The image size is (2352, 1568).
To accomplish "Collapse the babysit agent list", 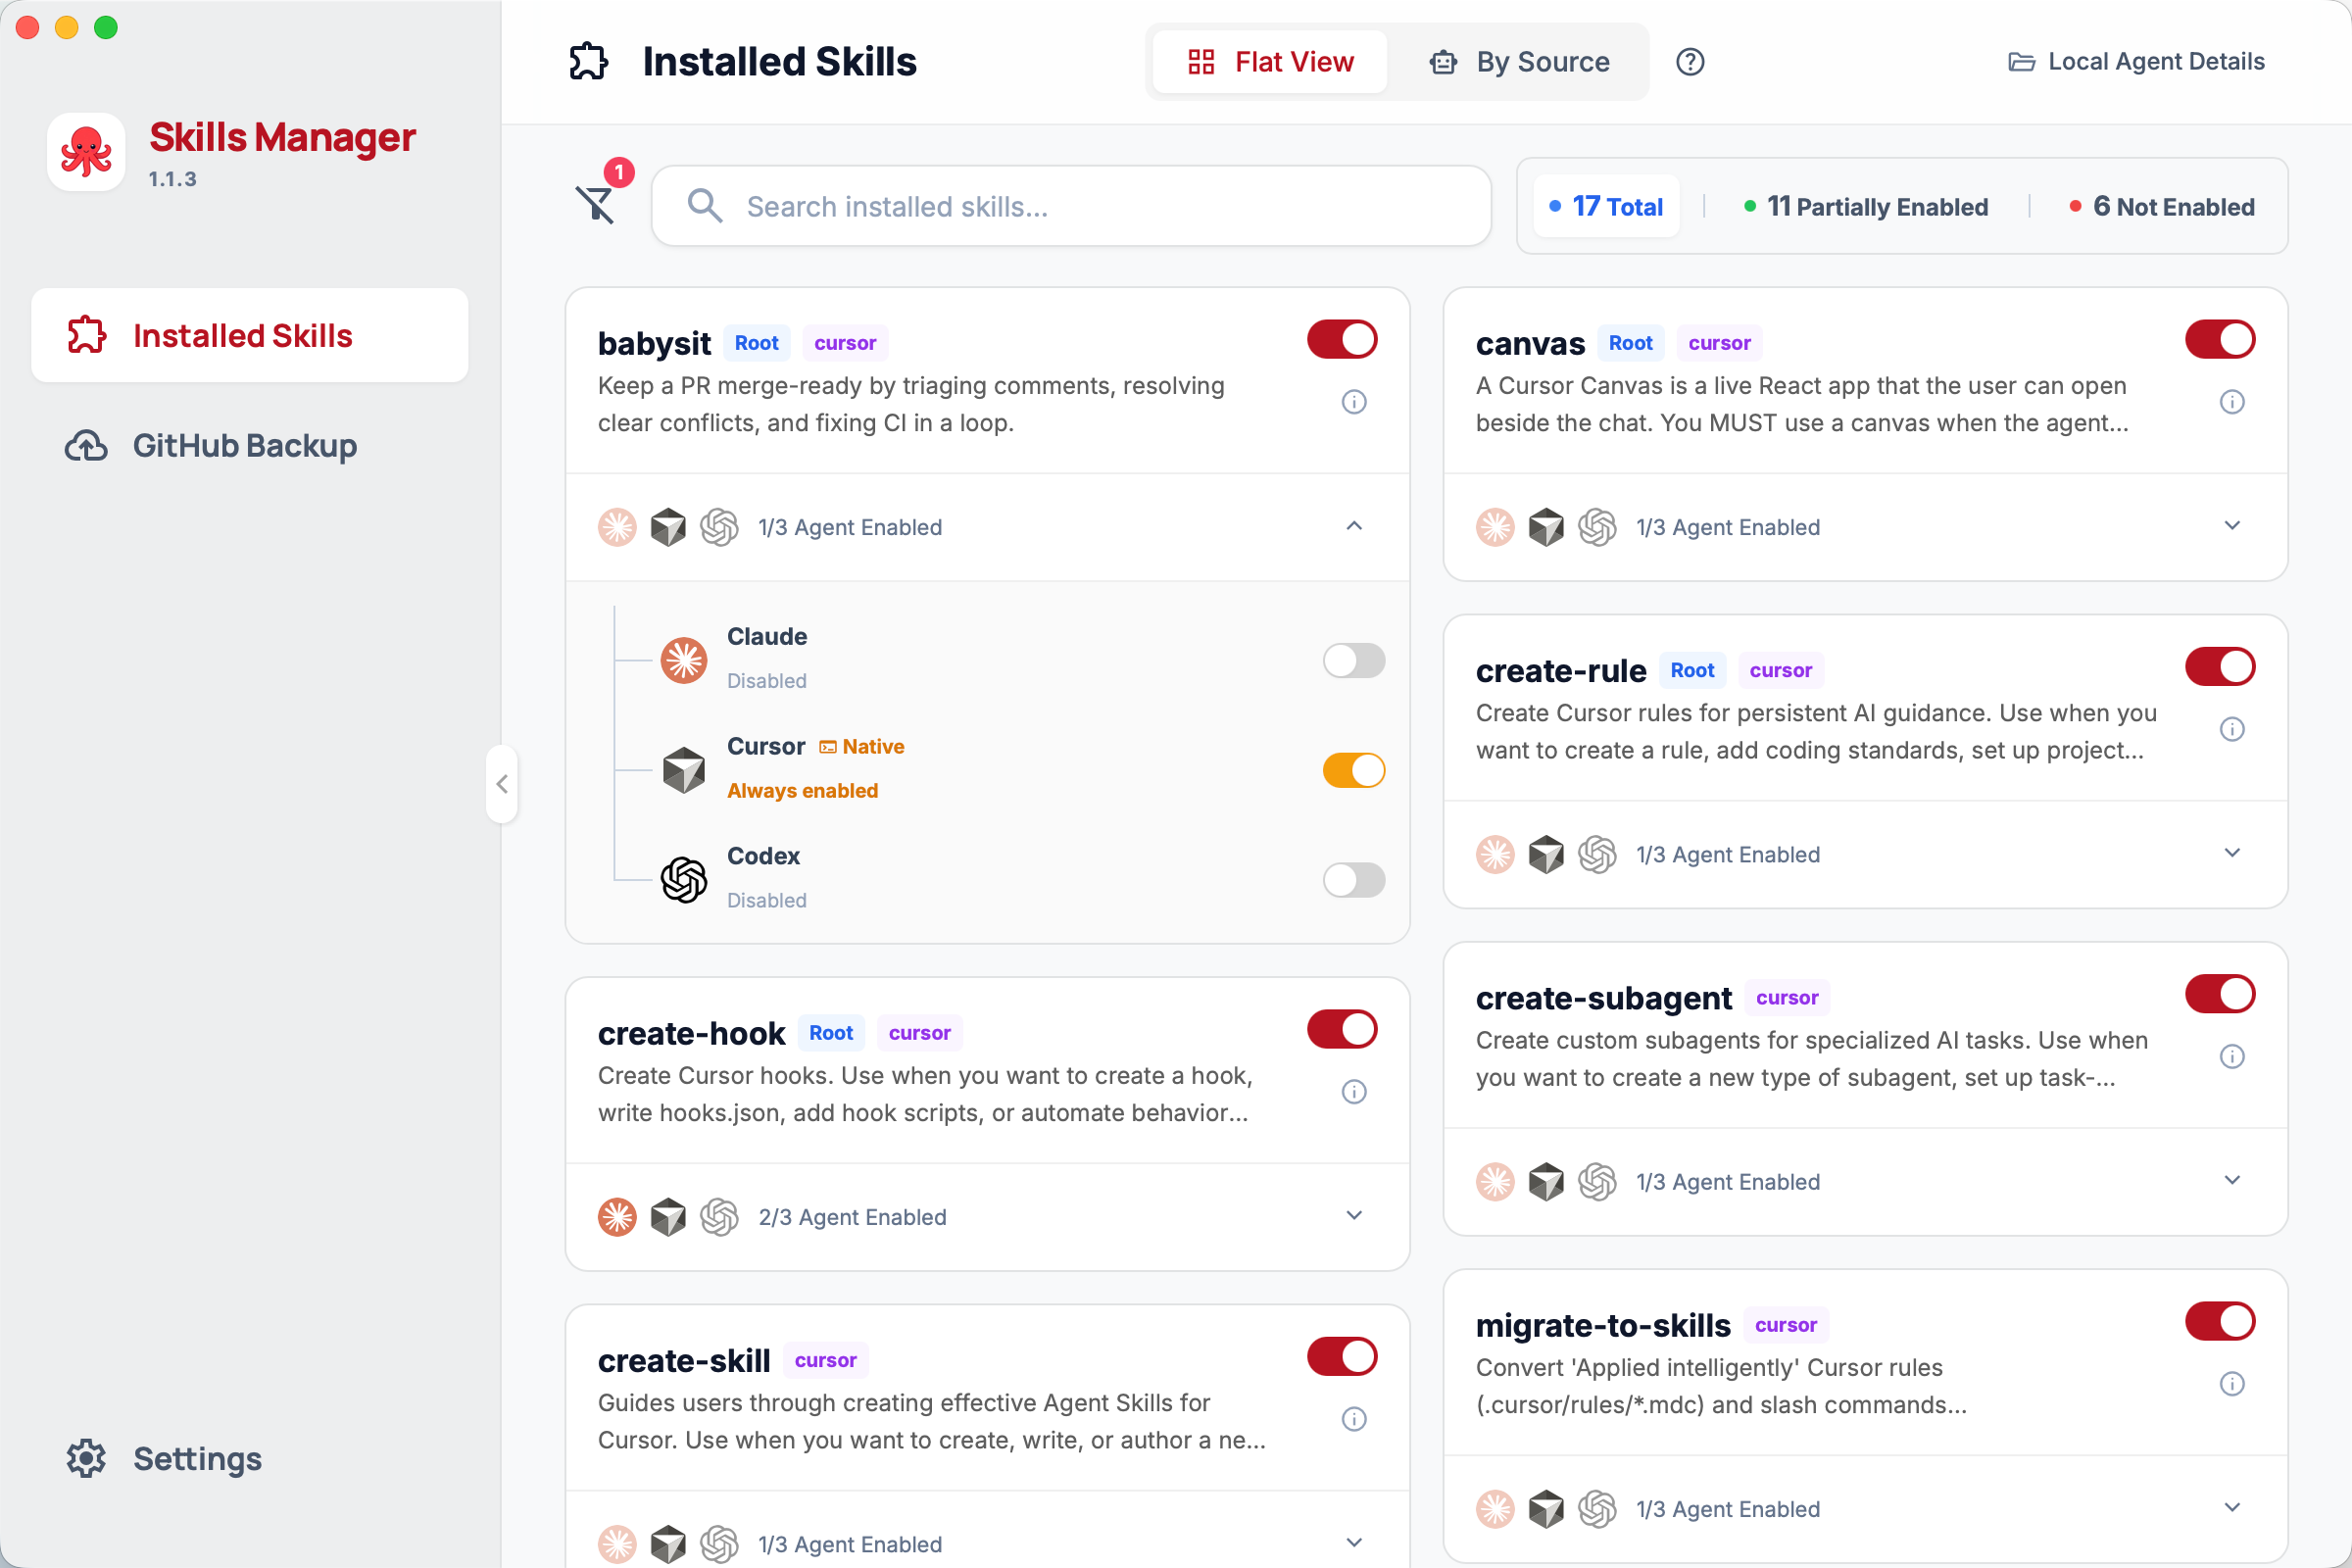I will click(1353, 526).
